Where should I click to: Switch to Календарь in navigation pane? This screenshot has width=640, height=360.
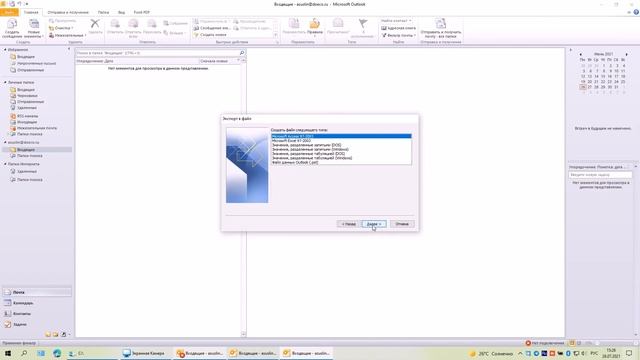[37, 303]
